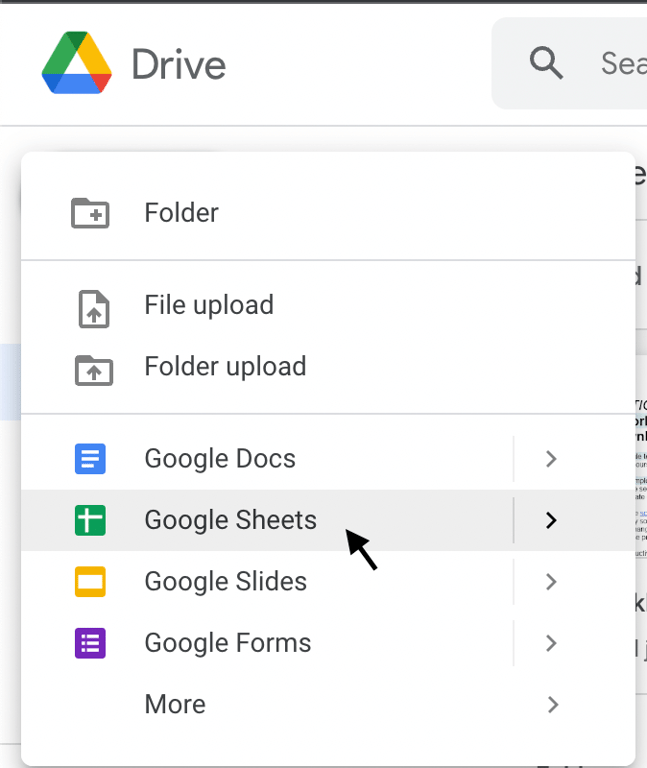Focus the Drive search field
Image resolution: width=647 pixels, height=768 pixels.
[569, 63]
